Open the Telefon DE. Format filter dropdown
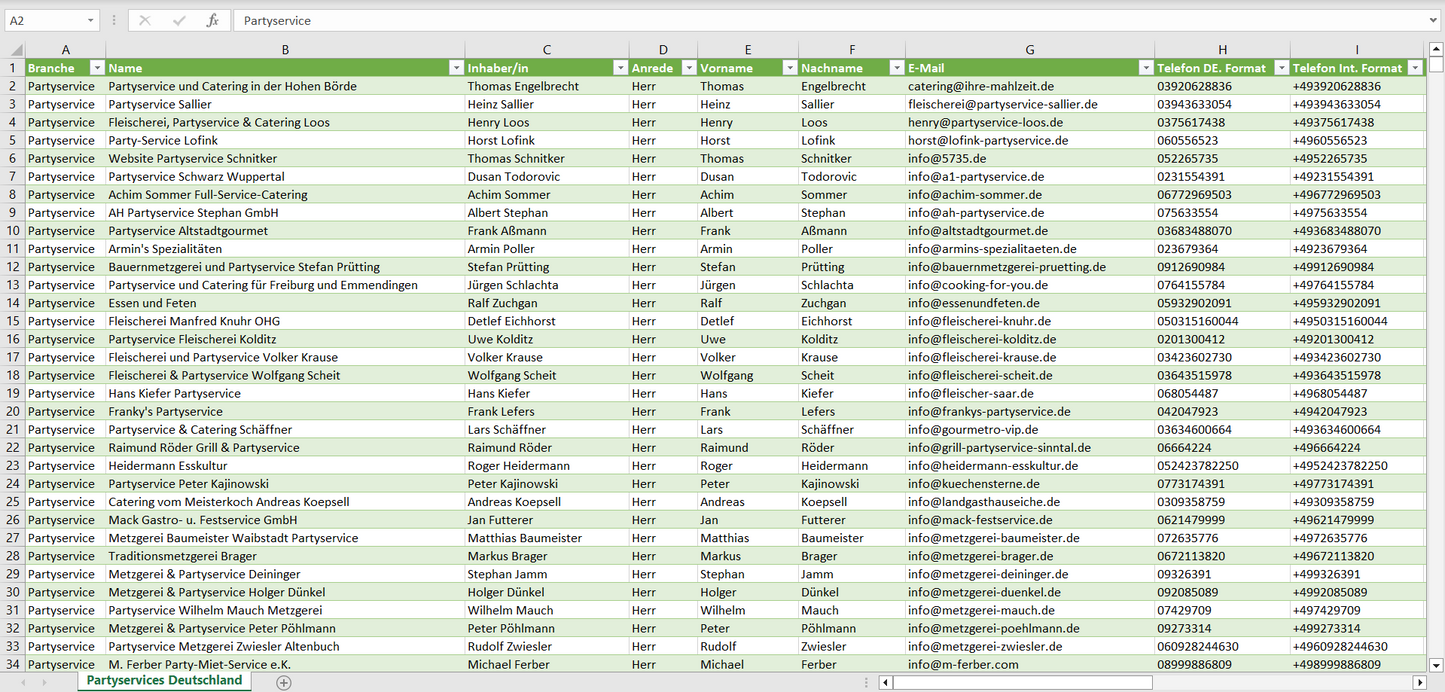Image resolution: width=1445 pixels, height=692 pixels. coord(1280,68)
